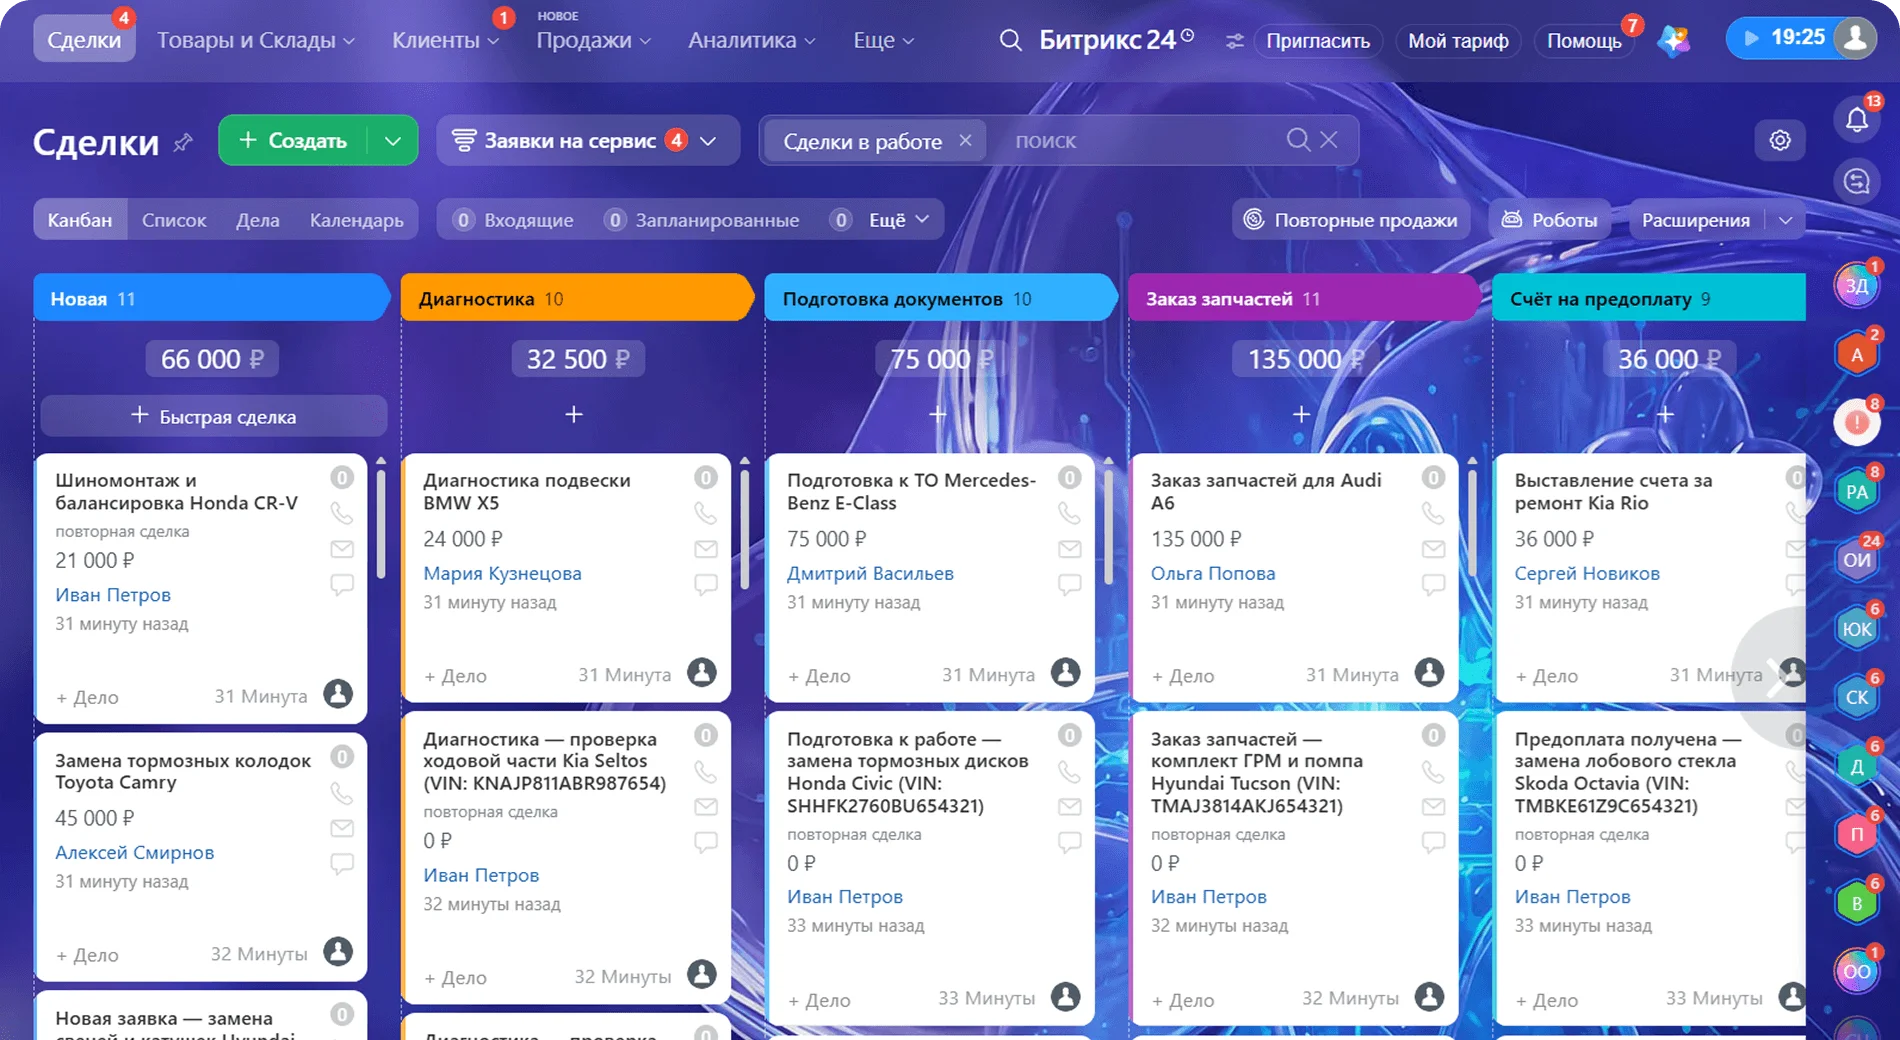Clear the search field with X icon
Screen dimensions: 1900x1040
[1328, 140]
